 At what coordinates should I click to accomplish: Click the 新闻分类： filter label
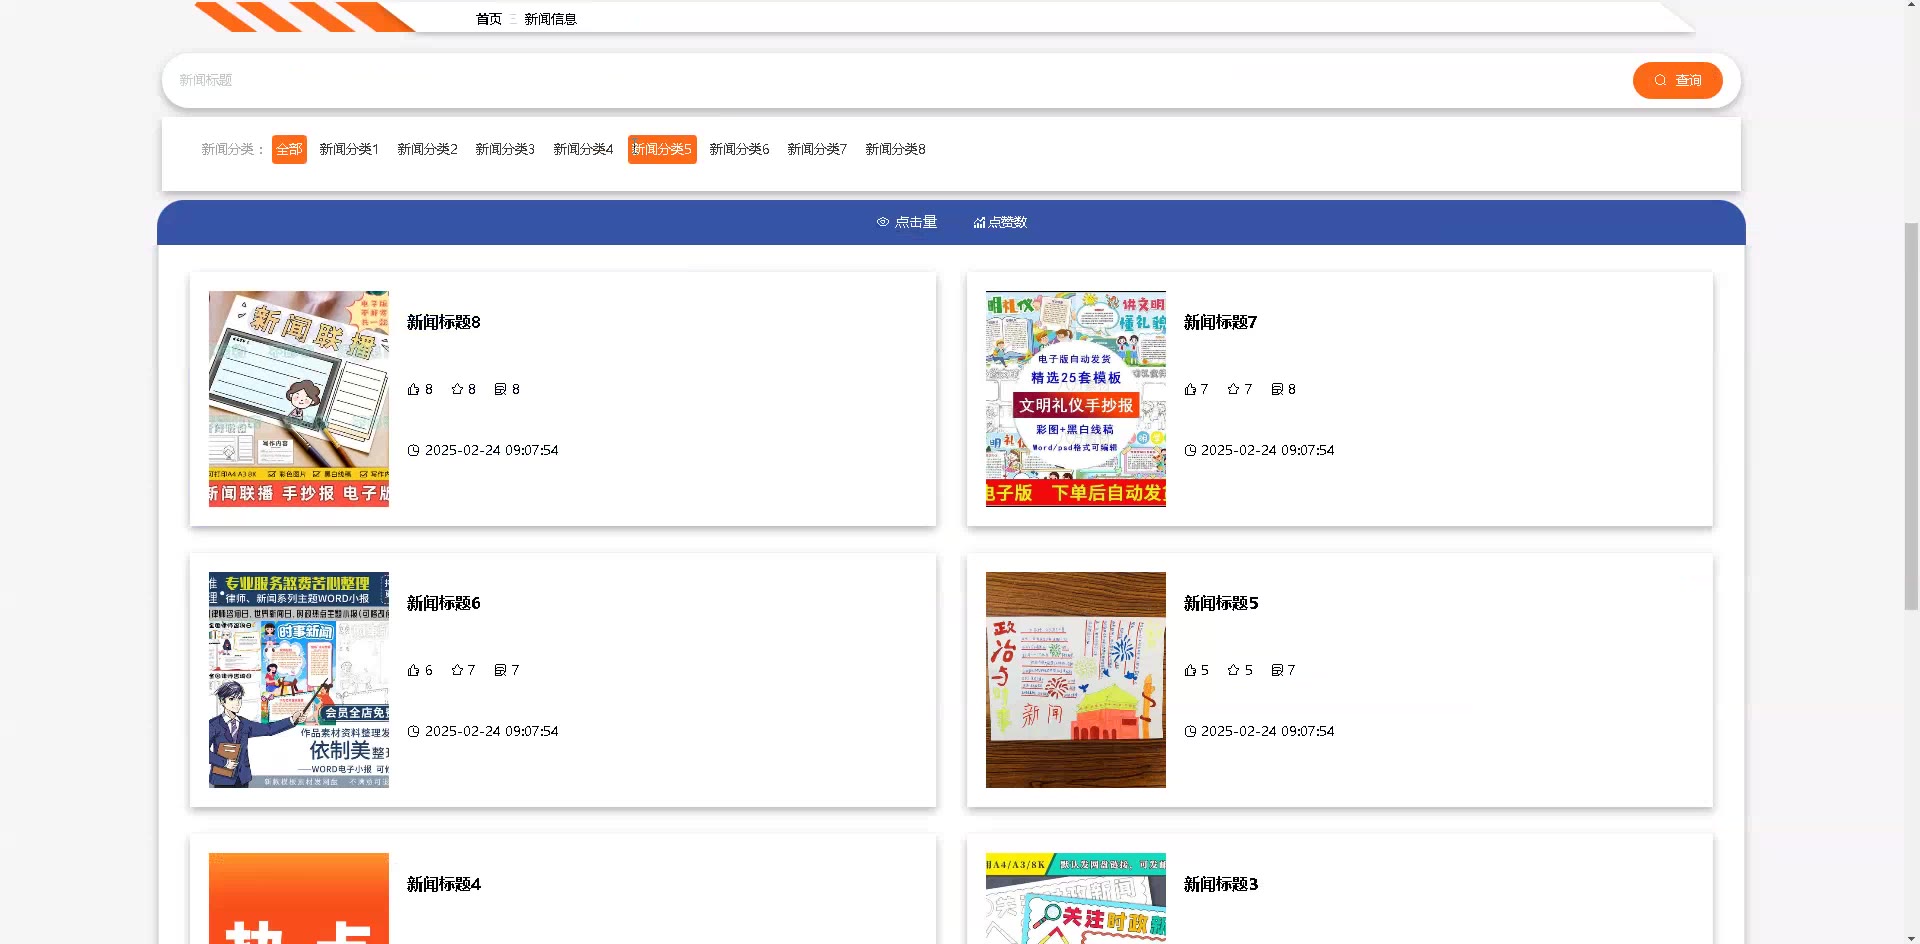point(233,149)
